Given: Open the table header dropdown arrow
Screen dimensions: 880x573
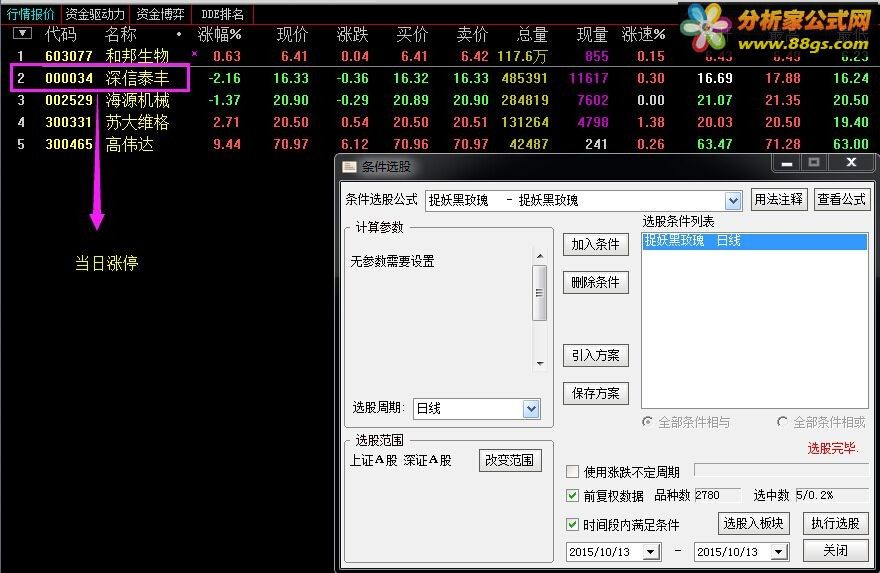Looking at the screenshot, I should 22,33.
